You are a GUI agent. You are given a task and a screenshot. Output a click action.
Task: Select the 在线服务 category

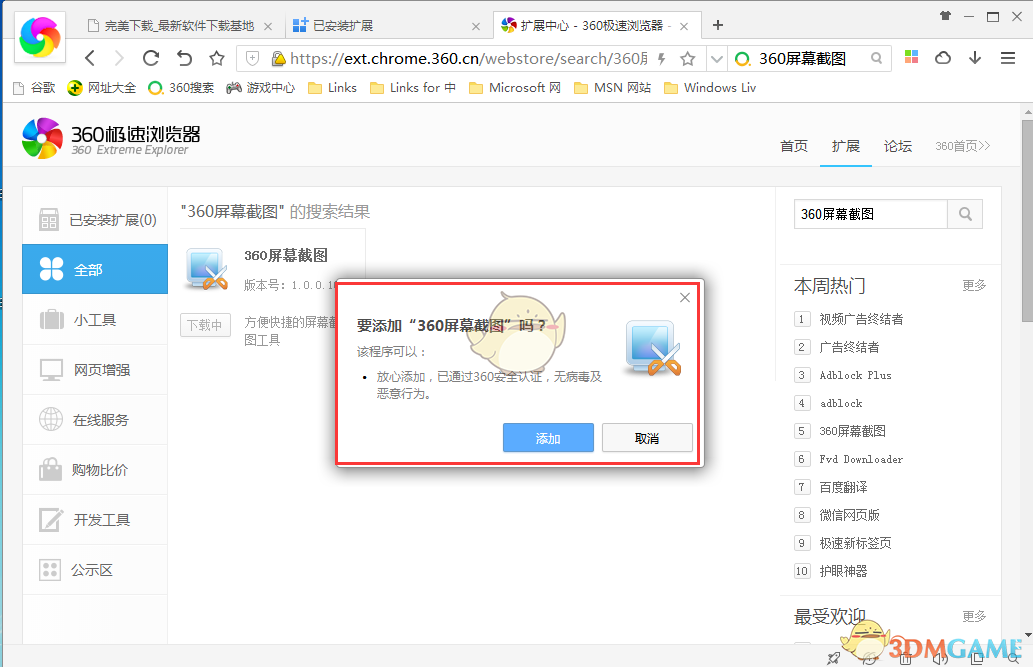tap(95, 420)
